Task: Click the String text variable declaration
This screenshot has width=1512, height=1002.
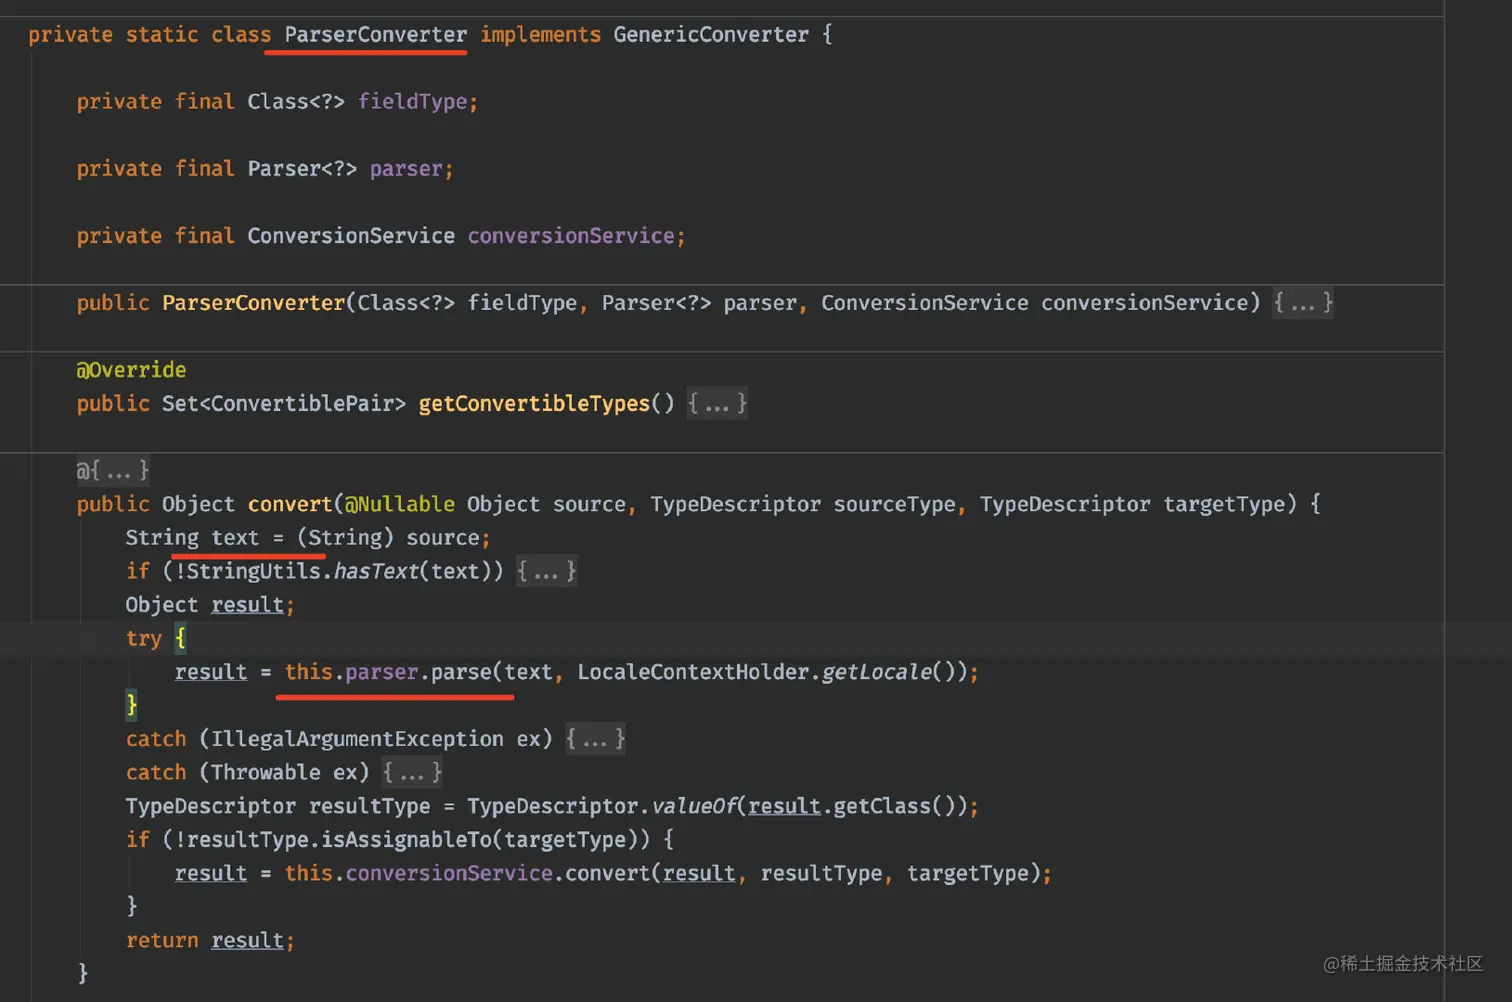Action: click(192, 538)
